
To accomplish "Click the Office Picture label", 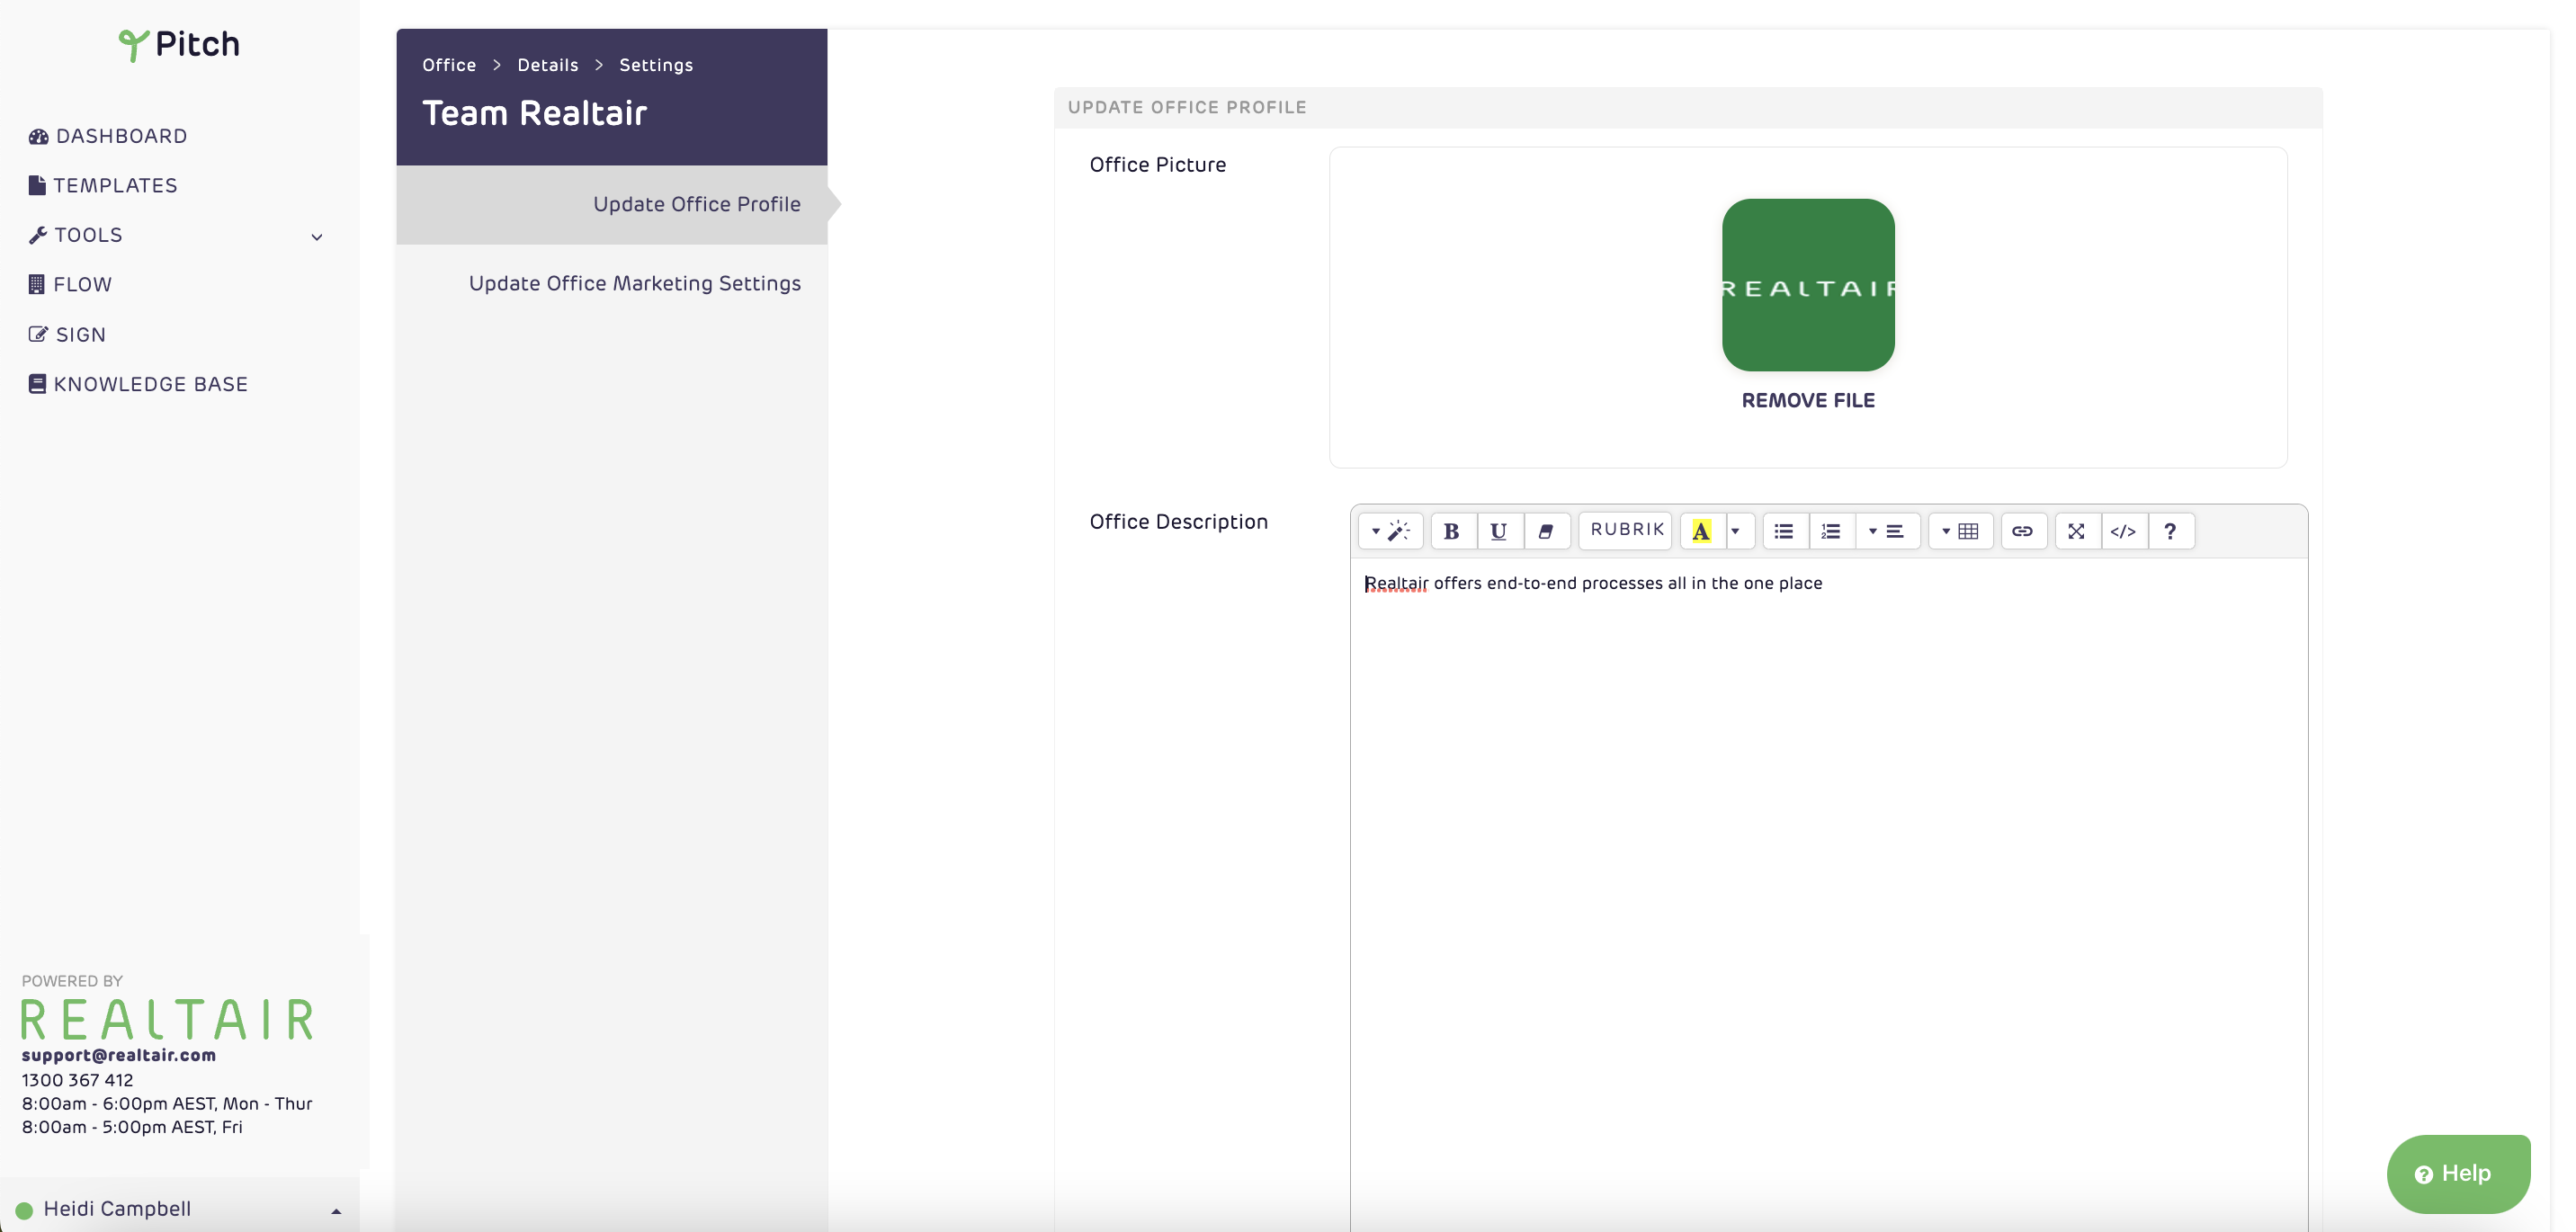I will [x=1158, y=165].
